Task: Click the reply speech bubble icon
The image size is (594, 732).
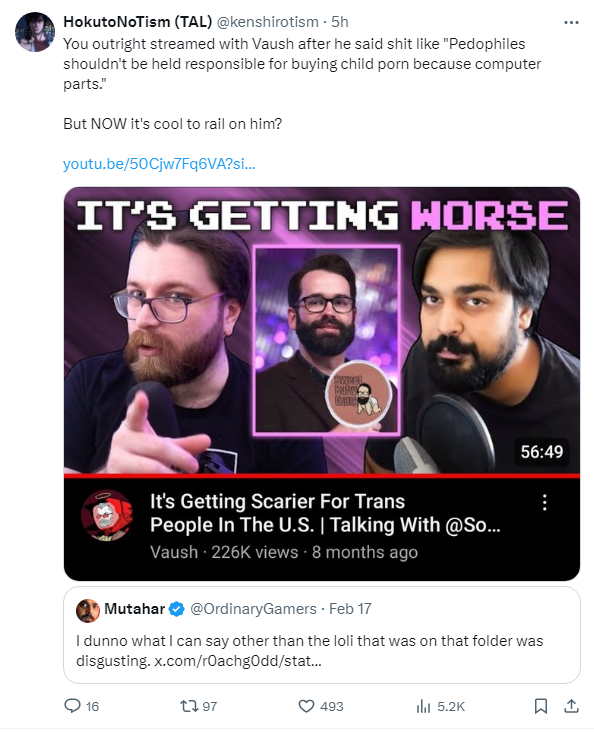Action: point(72,705)
